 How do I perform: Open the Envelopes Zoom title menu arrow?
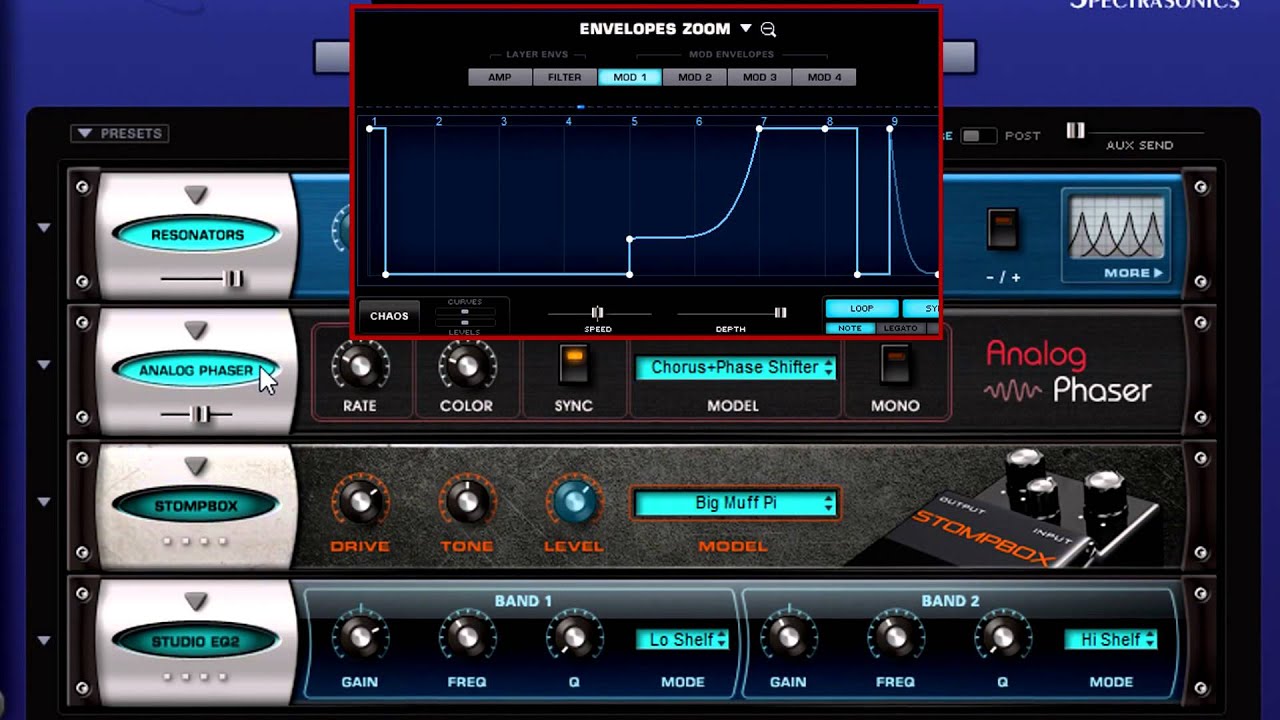(x=745, y=29)
